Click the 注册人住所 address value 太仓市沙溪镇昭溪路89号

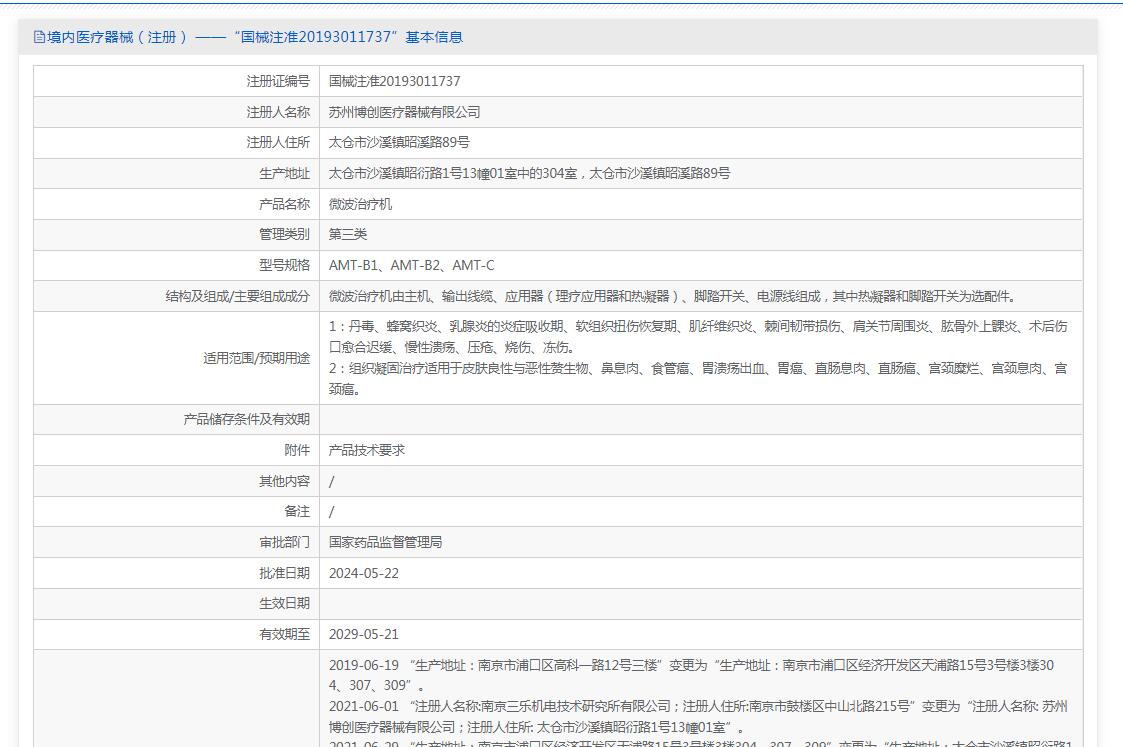[399, 143]
